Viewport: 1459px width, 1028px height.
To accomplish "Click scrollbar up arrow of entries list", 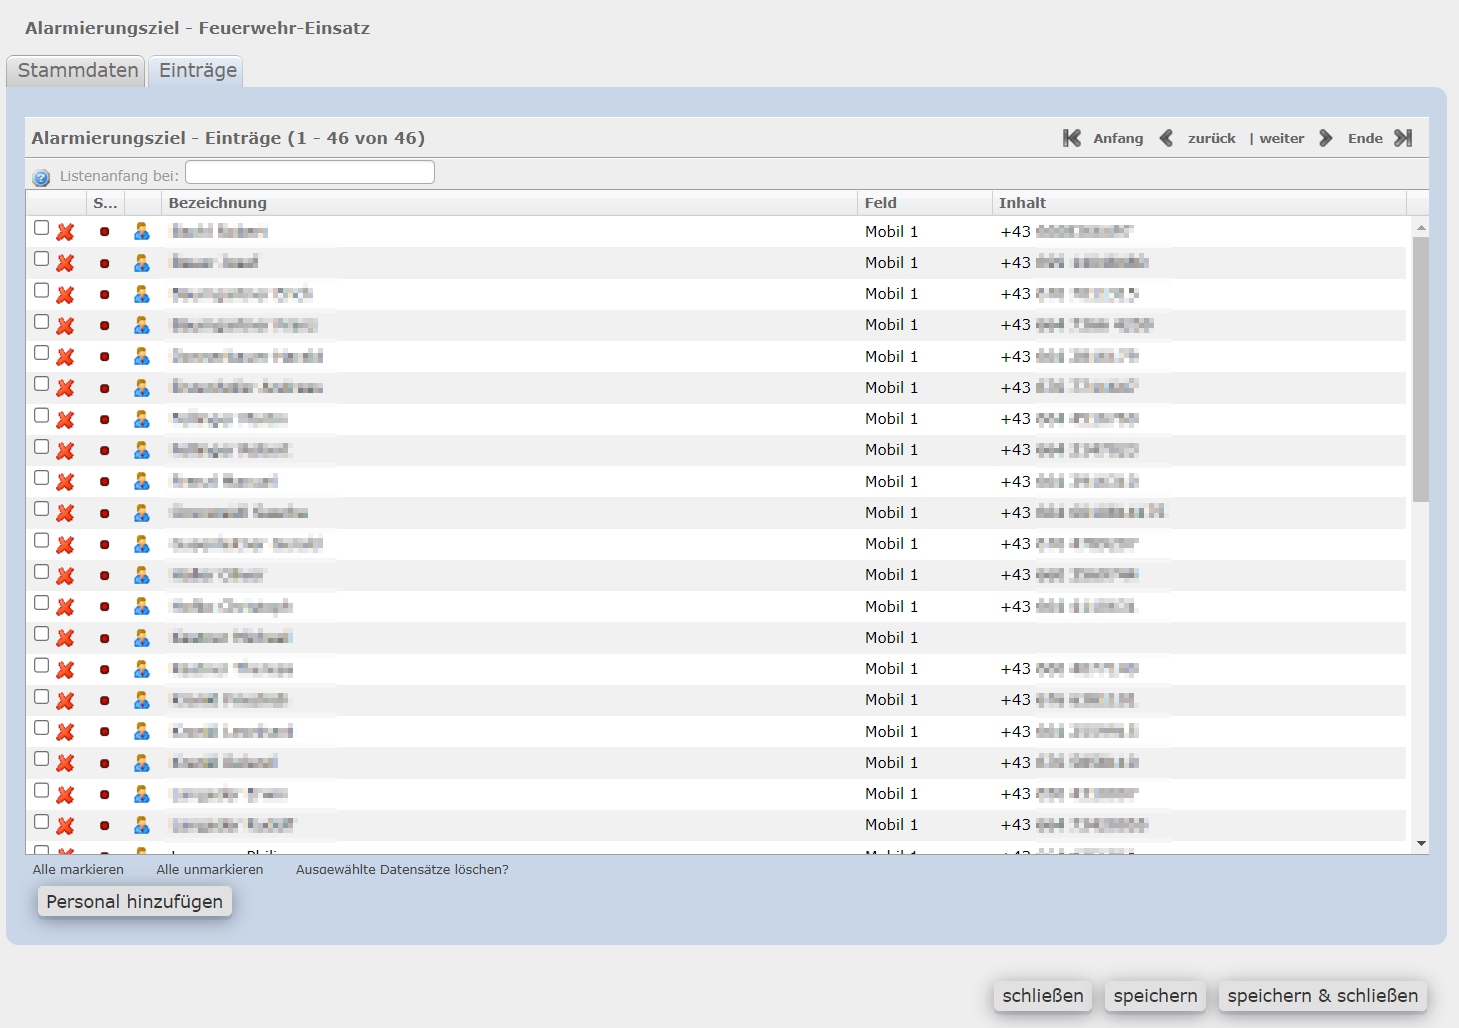I will tap(1421, 228).
